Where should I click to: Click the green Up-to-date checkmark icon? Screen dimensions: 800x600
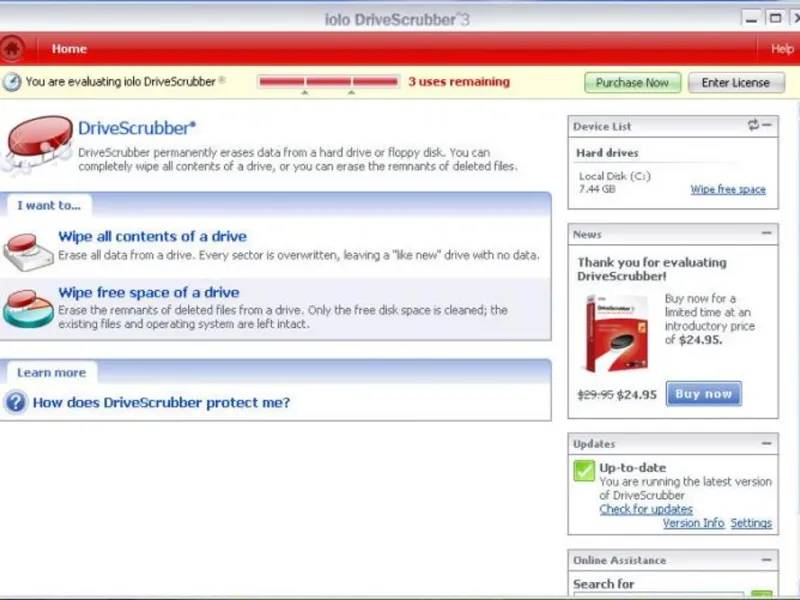click(584, 470)
